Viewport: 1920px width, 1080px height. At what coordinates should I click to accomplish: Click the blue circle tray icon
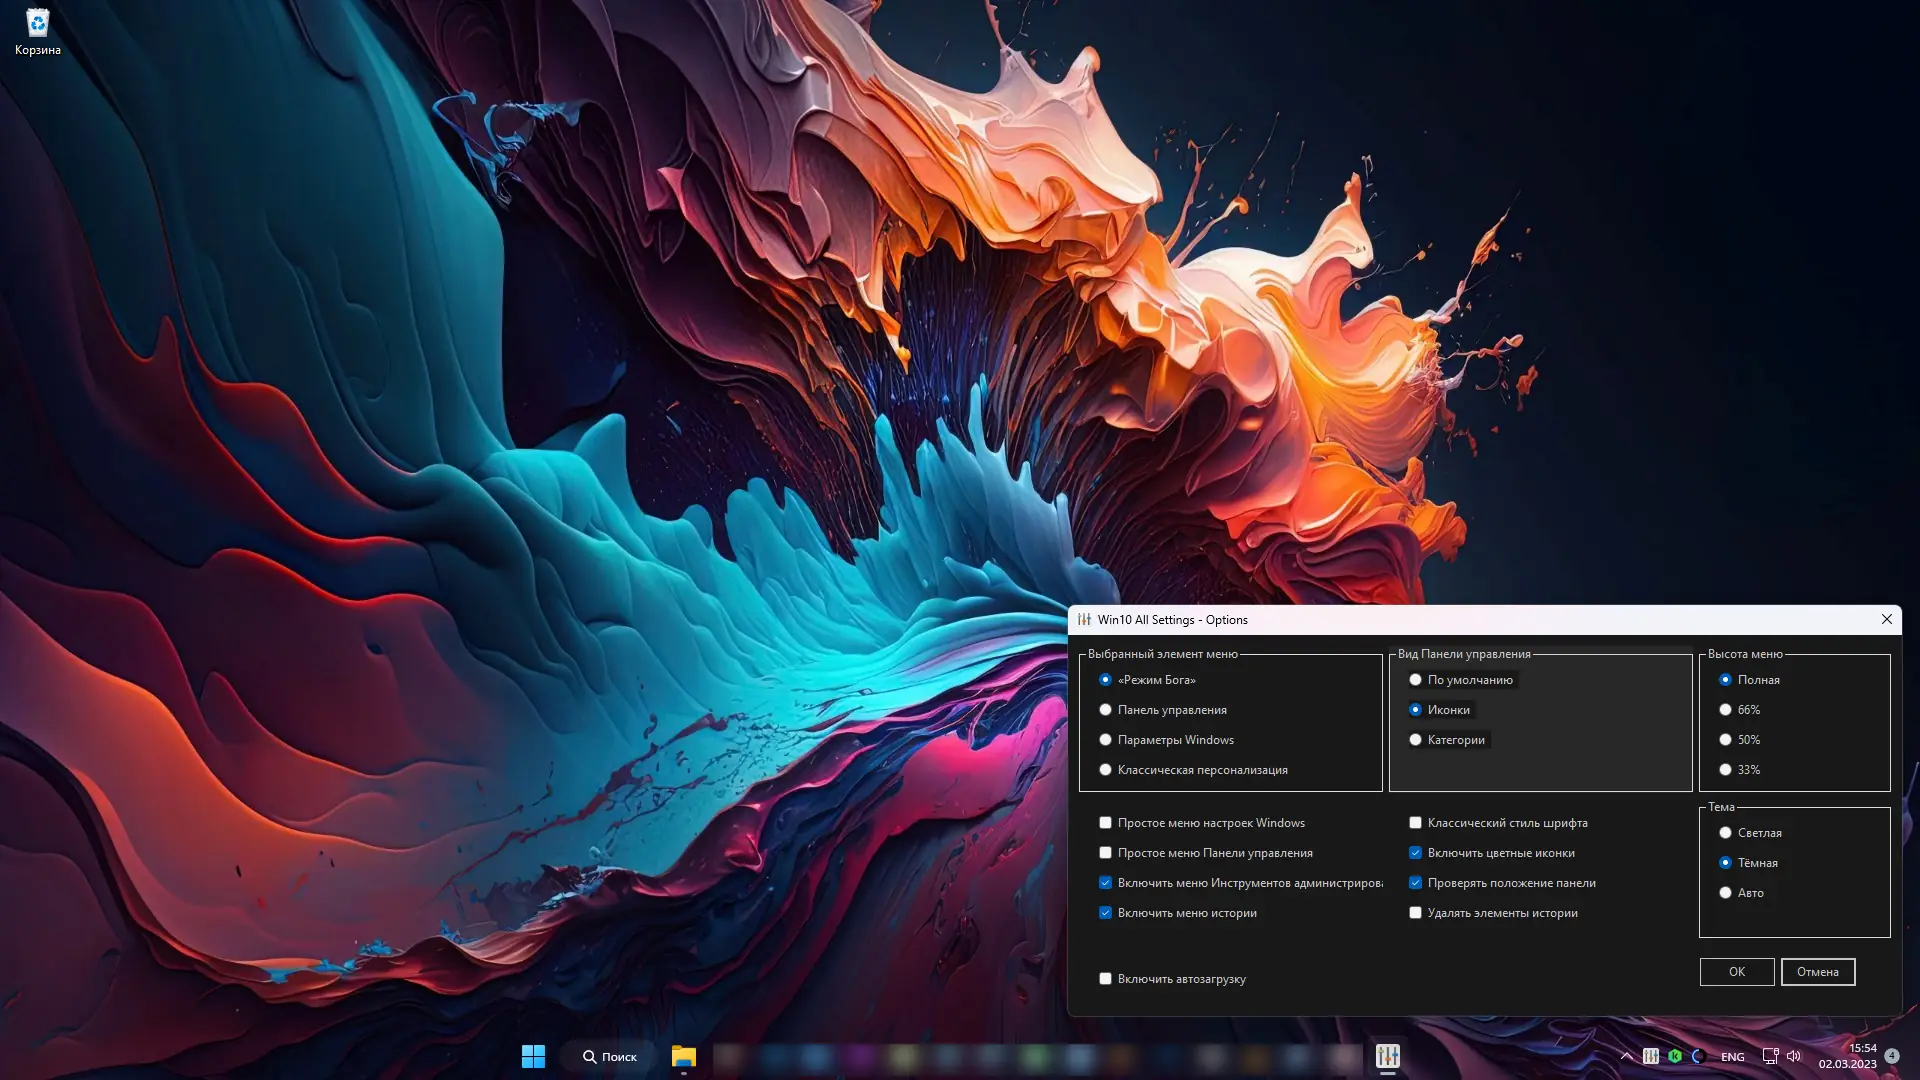[x=1698, y=1056]
